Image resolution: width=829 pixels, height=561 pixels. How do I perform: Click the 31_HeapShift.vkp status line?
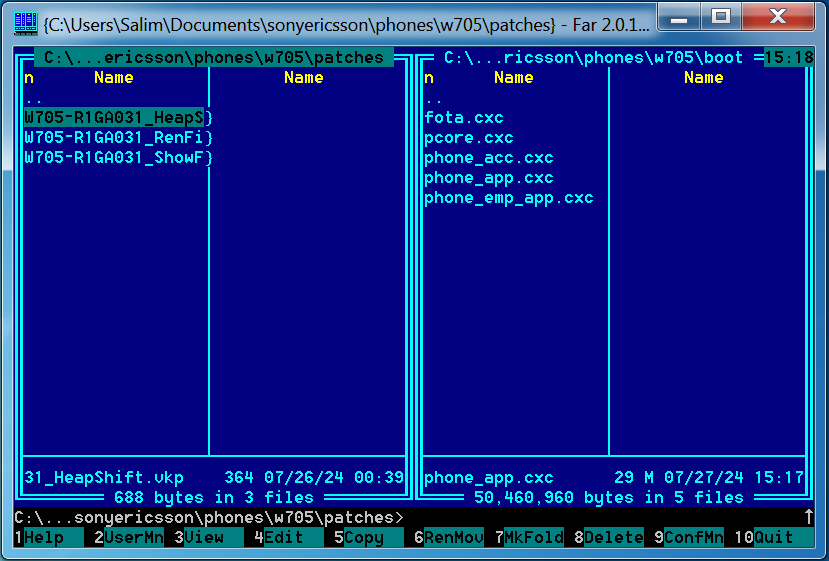click(214, 477)
